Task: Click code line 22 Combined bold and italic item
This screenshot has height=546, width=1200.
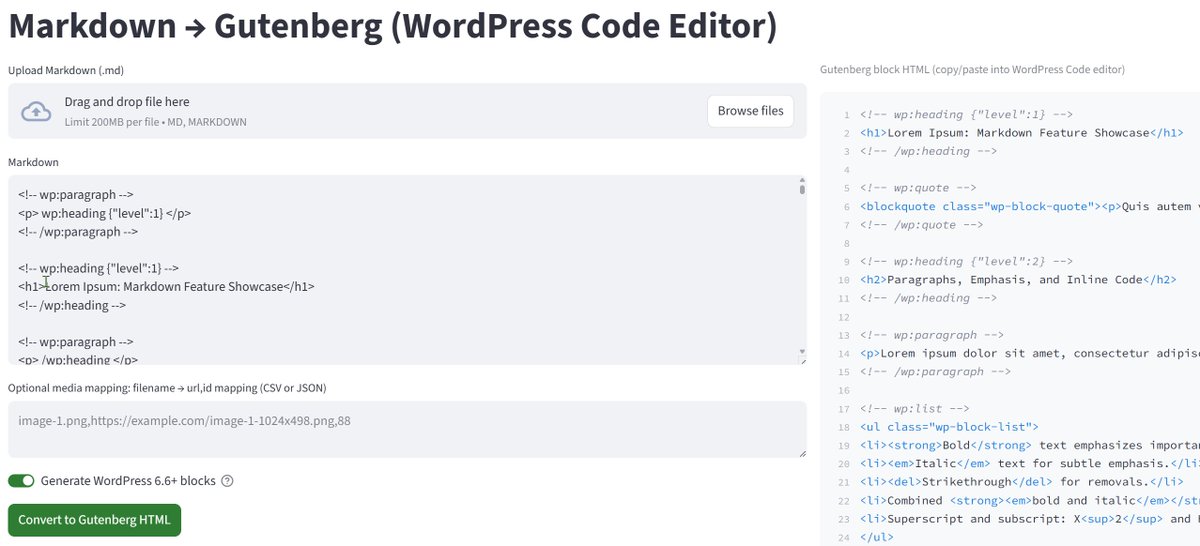Action: click(1029, 500)
